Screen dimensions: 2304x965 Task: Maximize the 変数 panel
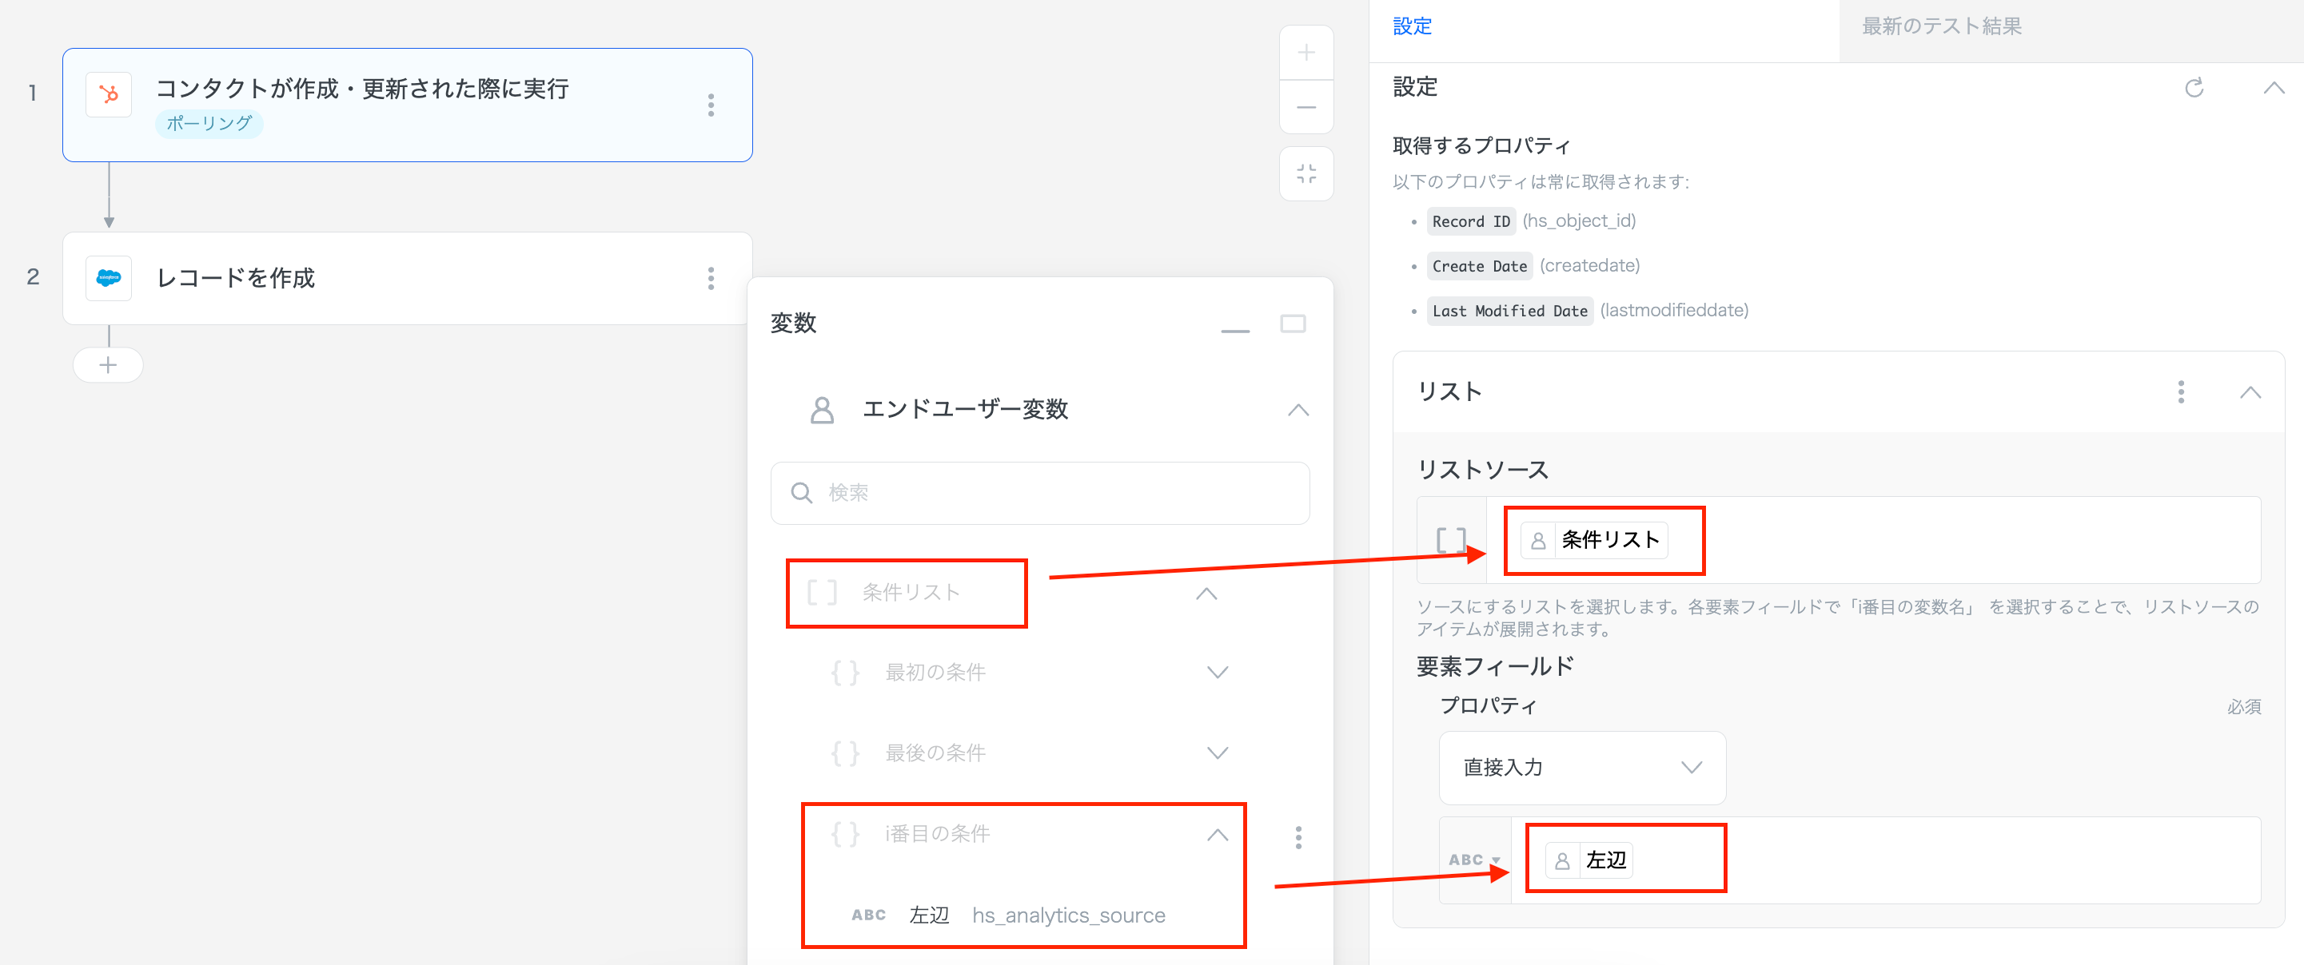1293,324
